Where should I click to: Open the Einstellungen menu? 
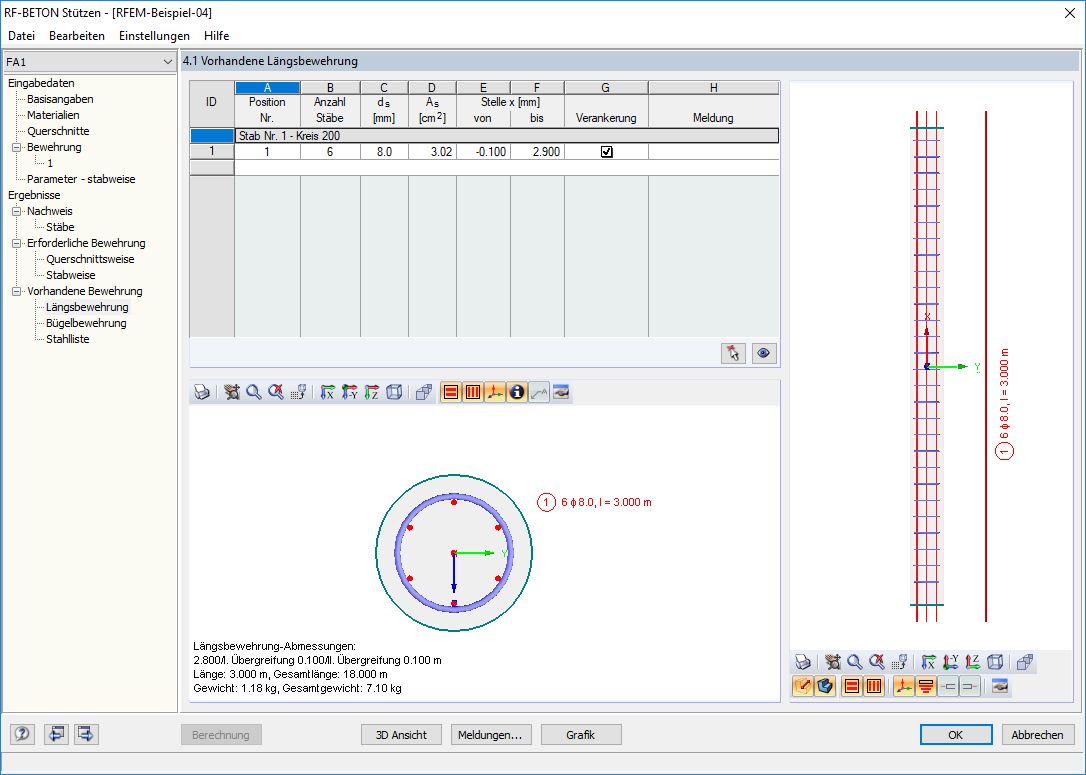click(154, 35)
